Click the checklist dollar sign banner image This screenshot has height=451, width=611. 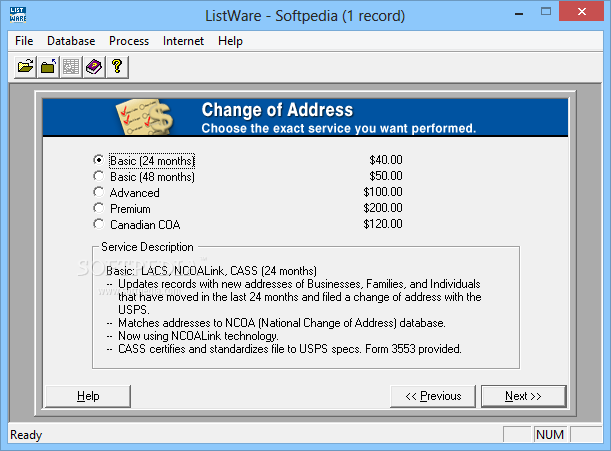145,117
